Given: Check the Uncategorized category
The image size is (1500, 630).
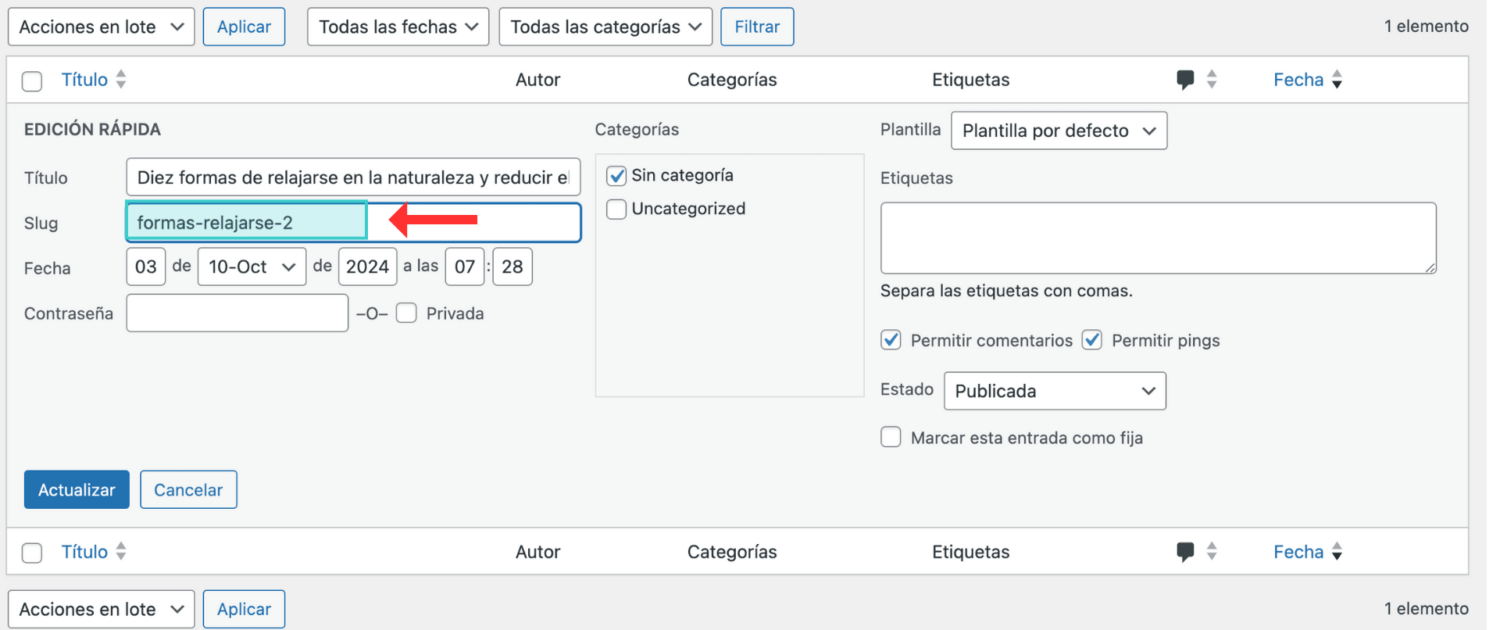Looking at the screenshot, I should (x=616, y=208).
